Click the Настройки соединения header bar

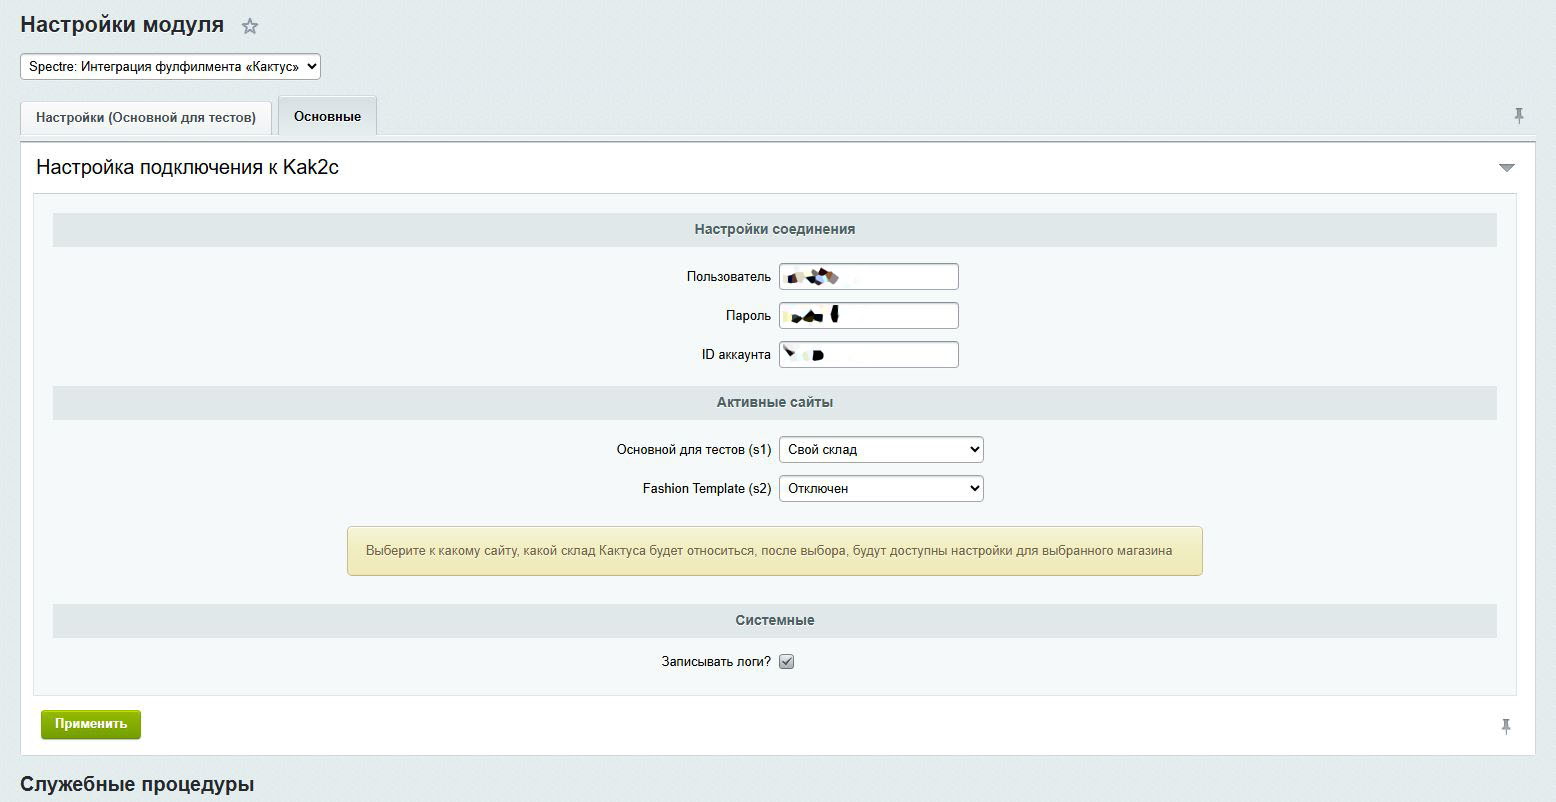coord(774,229)
